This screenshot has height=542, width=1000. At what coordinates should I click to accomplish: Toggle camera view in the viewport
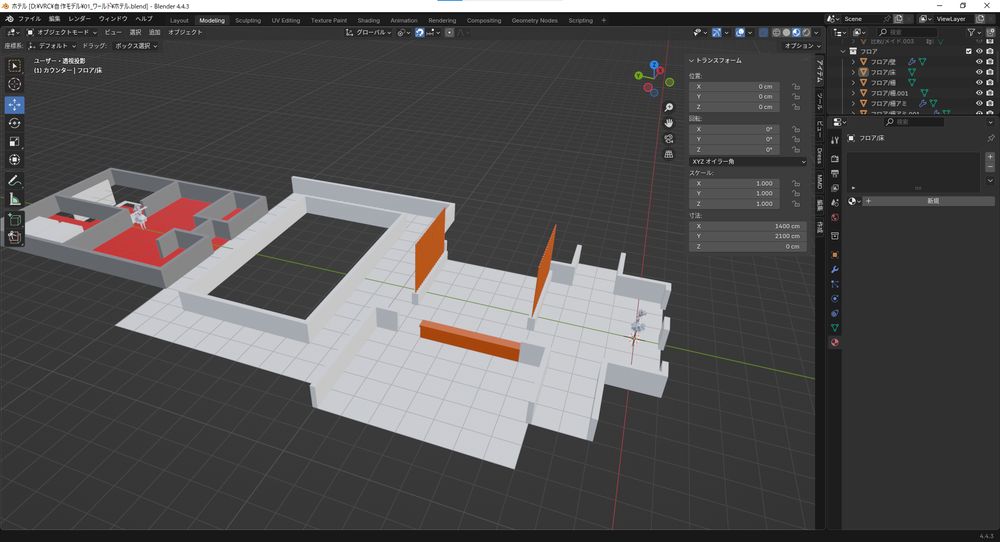(x=669, y=138)
